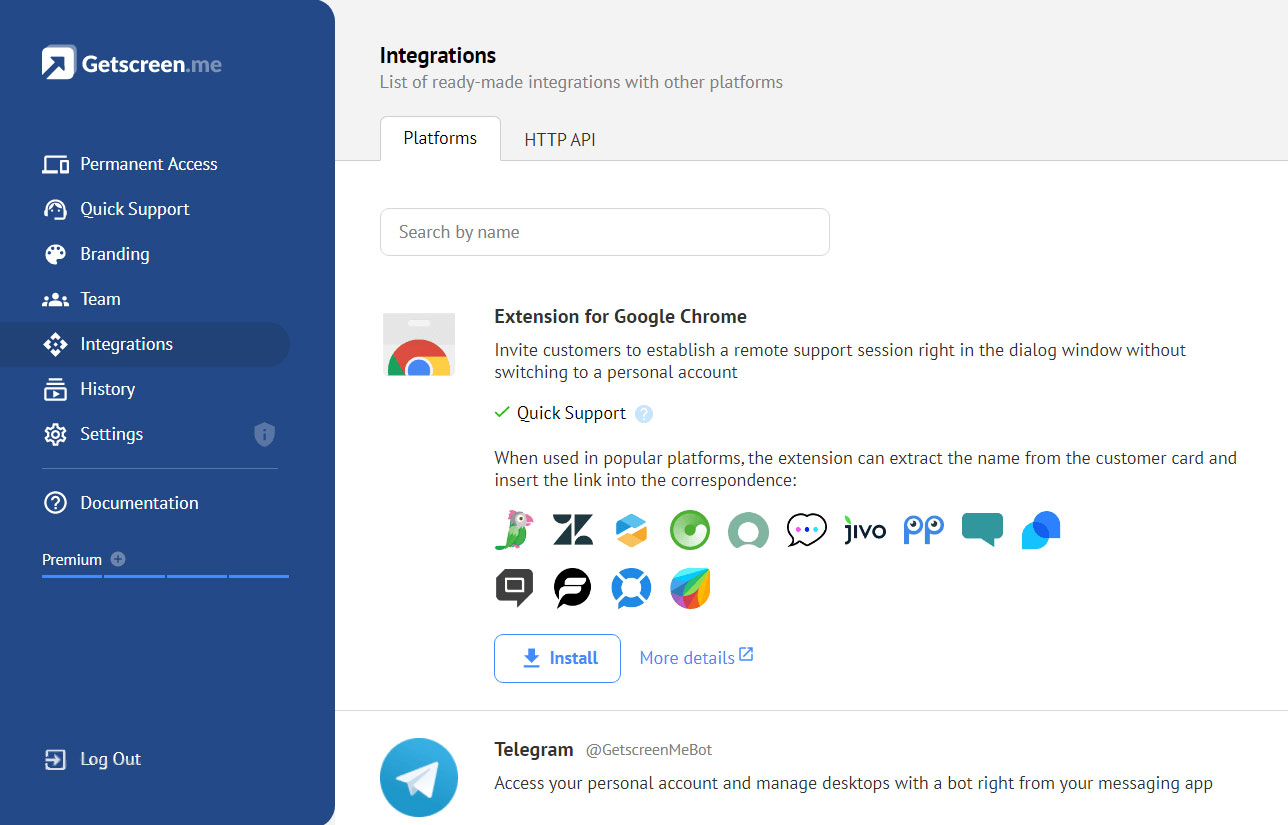Click the help icon next to Quick Support

click(644, 414)
